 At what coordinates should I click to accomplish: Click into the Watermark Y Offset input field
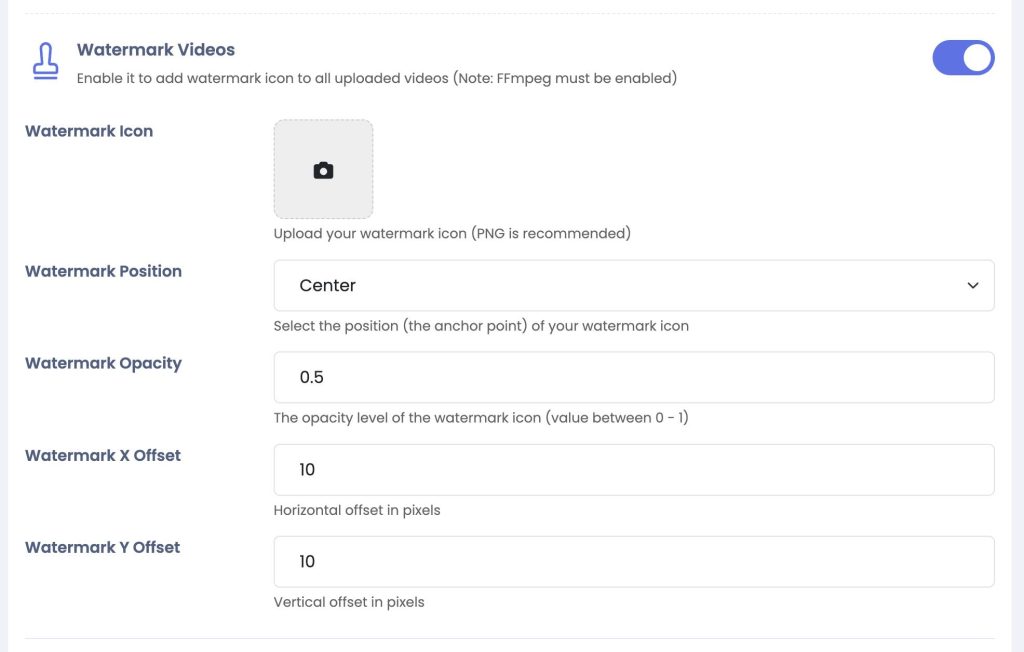633,562
